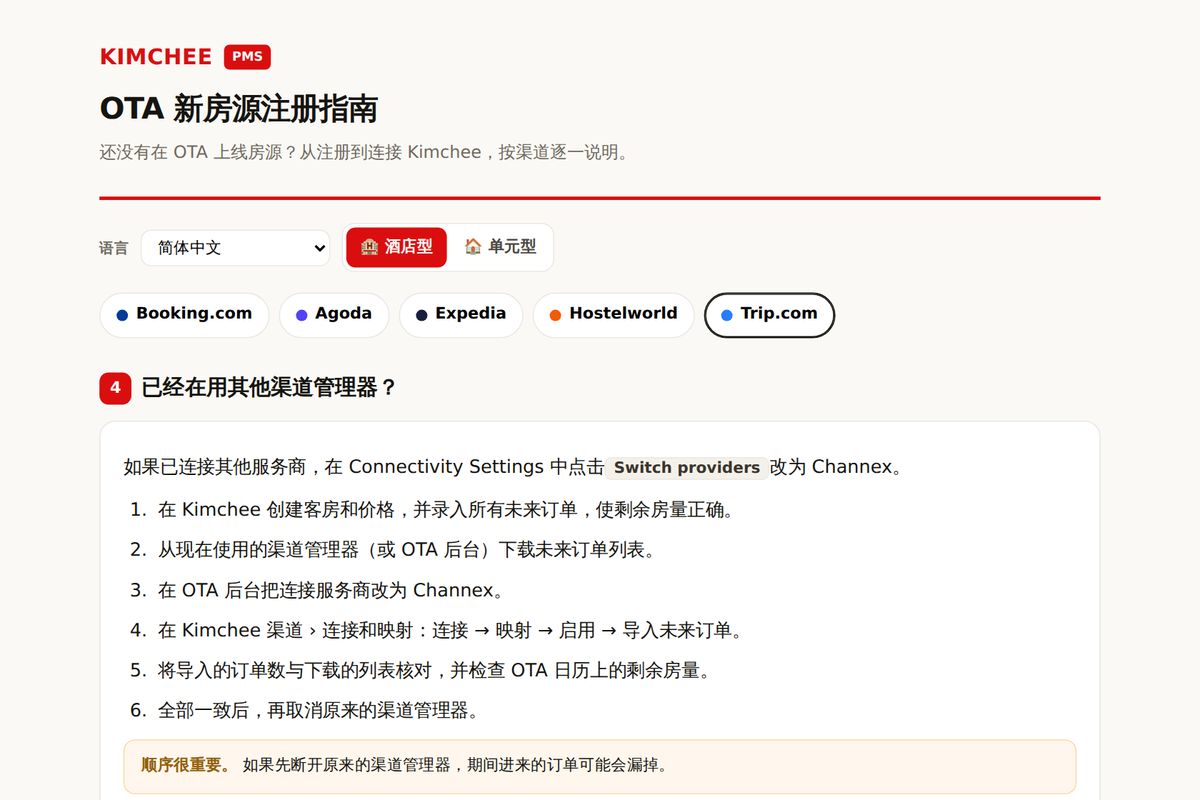1200x800 pixels.
Task: Open the 简体中文 language dropdown
Action: click(x=235, y=248)
